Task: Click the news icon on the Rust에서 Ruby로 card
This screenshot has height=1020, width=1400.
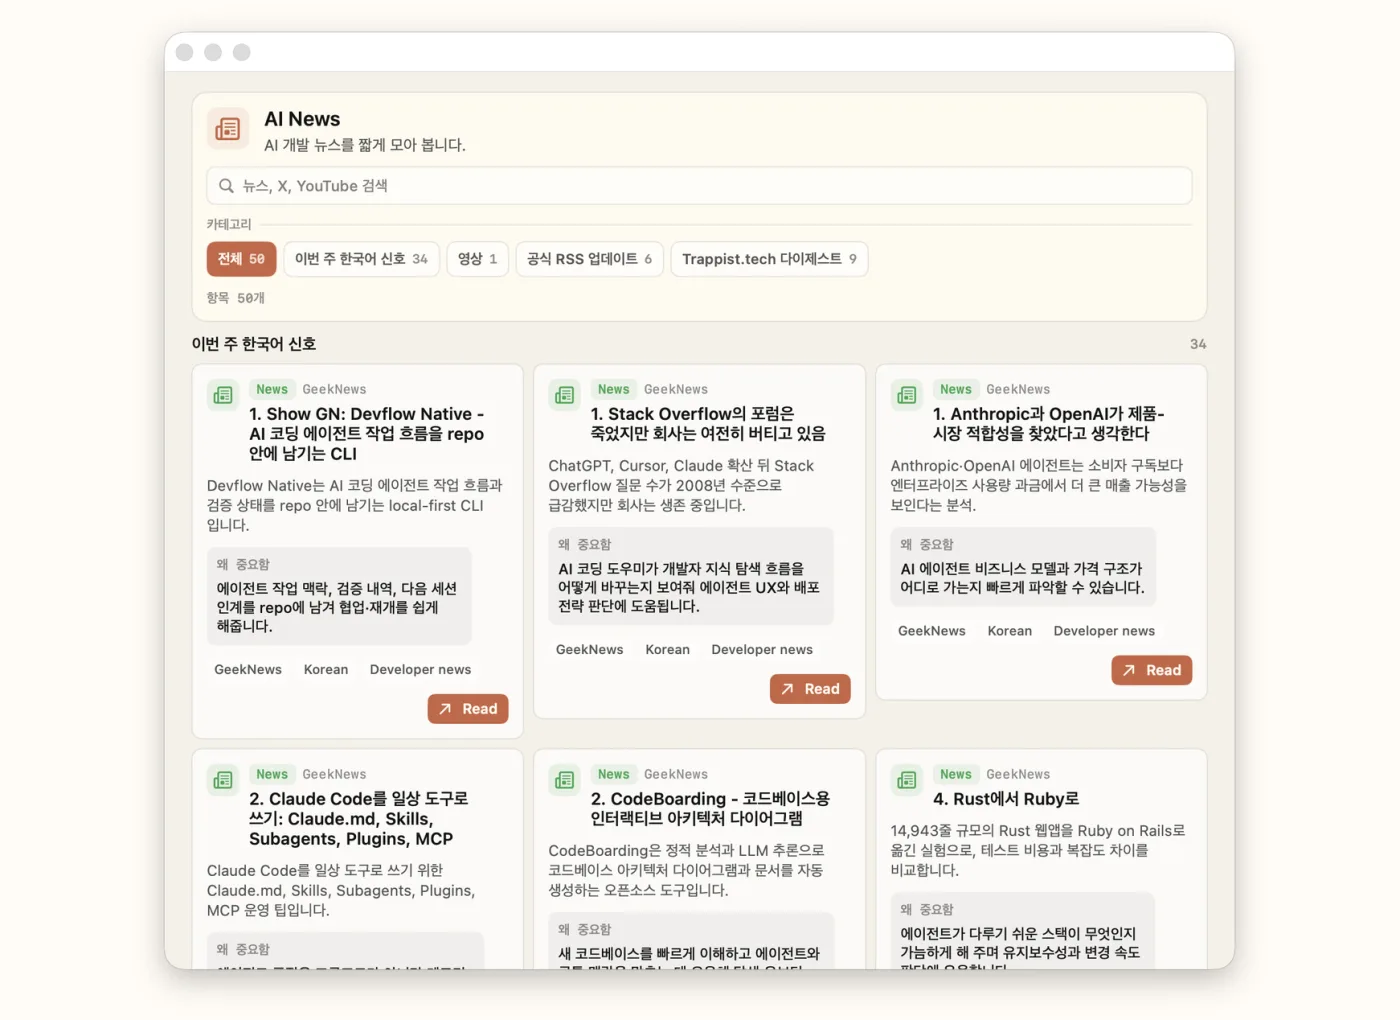Action: click(907, 780)
